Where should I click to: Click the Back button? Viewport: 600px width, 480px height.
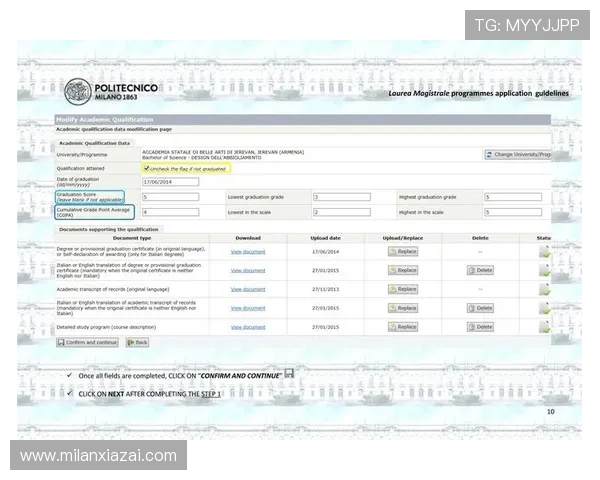137,342
